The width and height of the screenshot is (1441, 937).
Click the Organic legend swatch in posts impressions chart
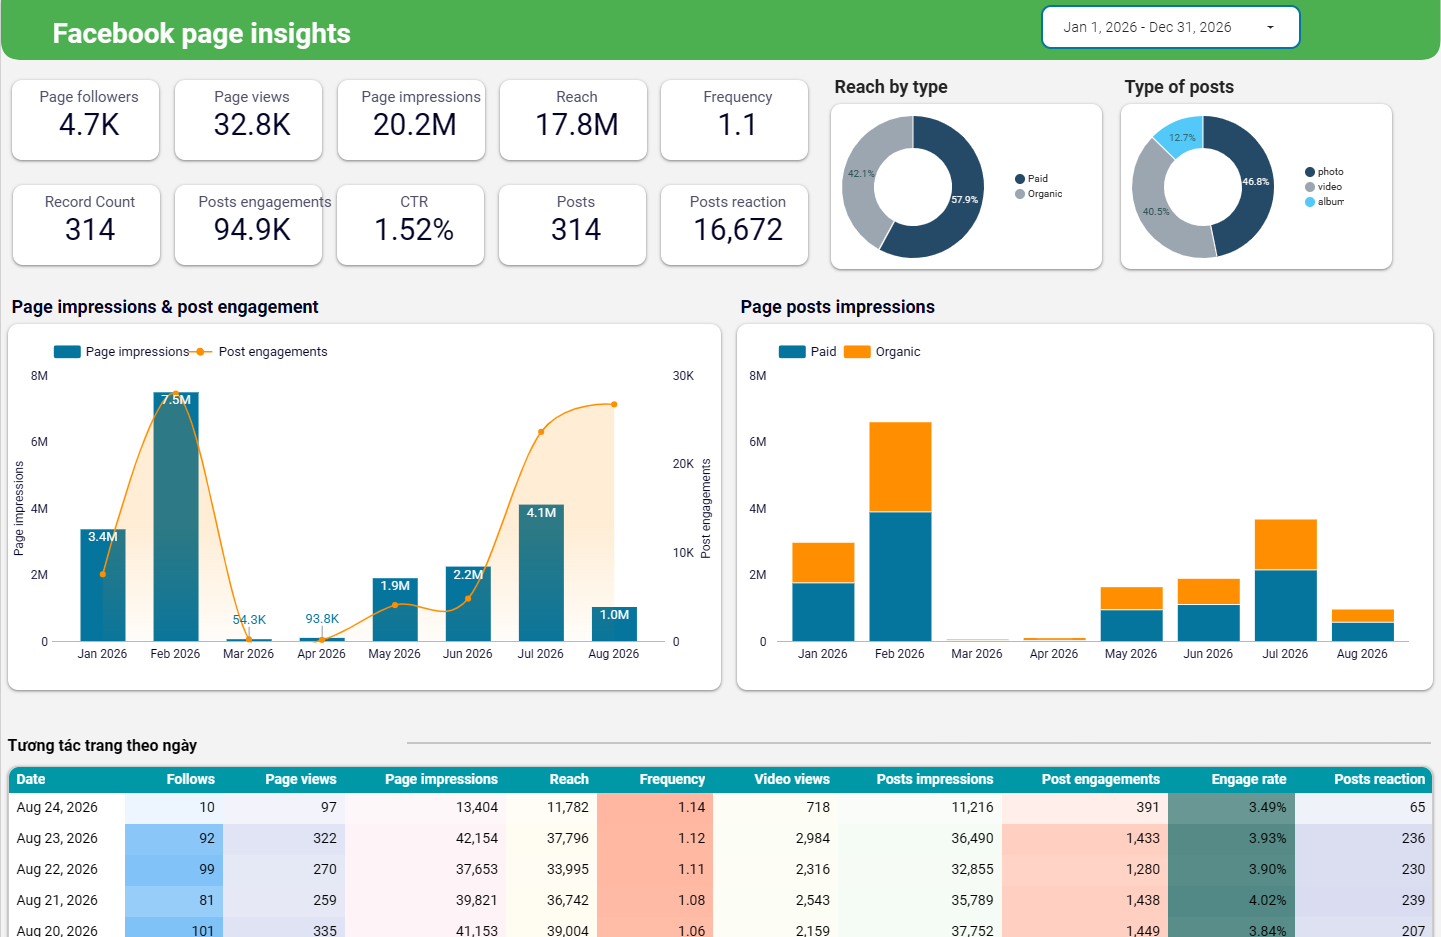point(857,352)
